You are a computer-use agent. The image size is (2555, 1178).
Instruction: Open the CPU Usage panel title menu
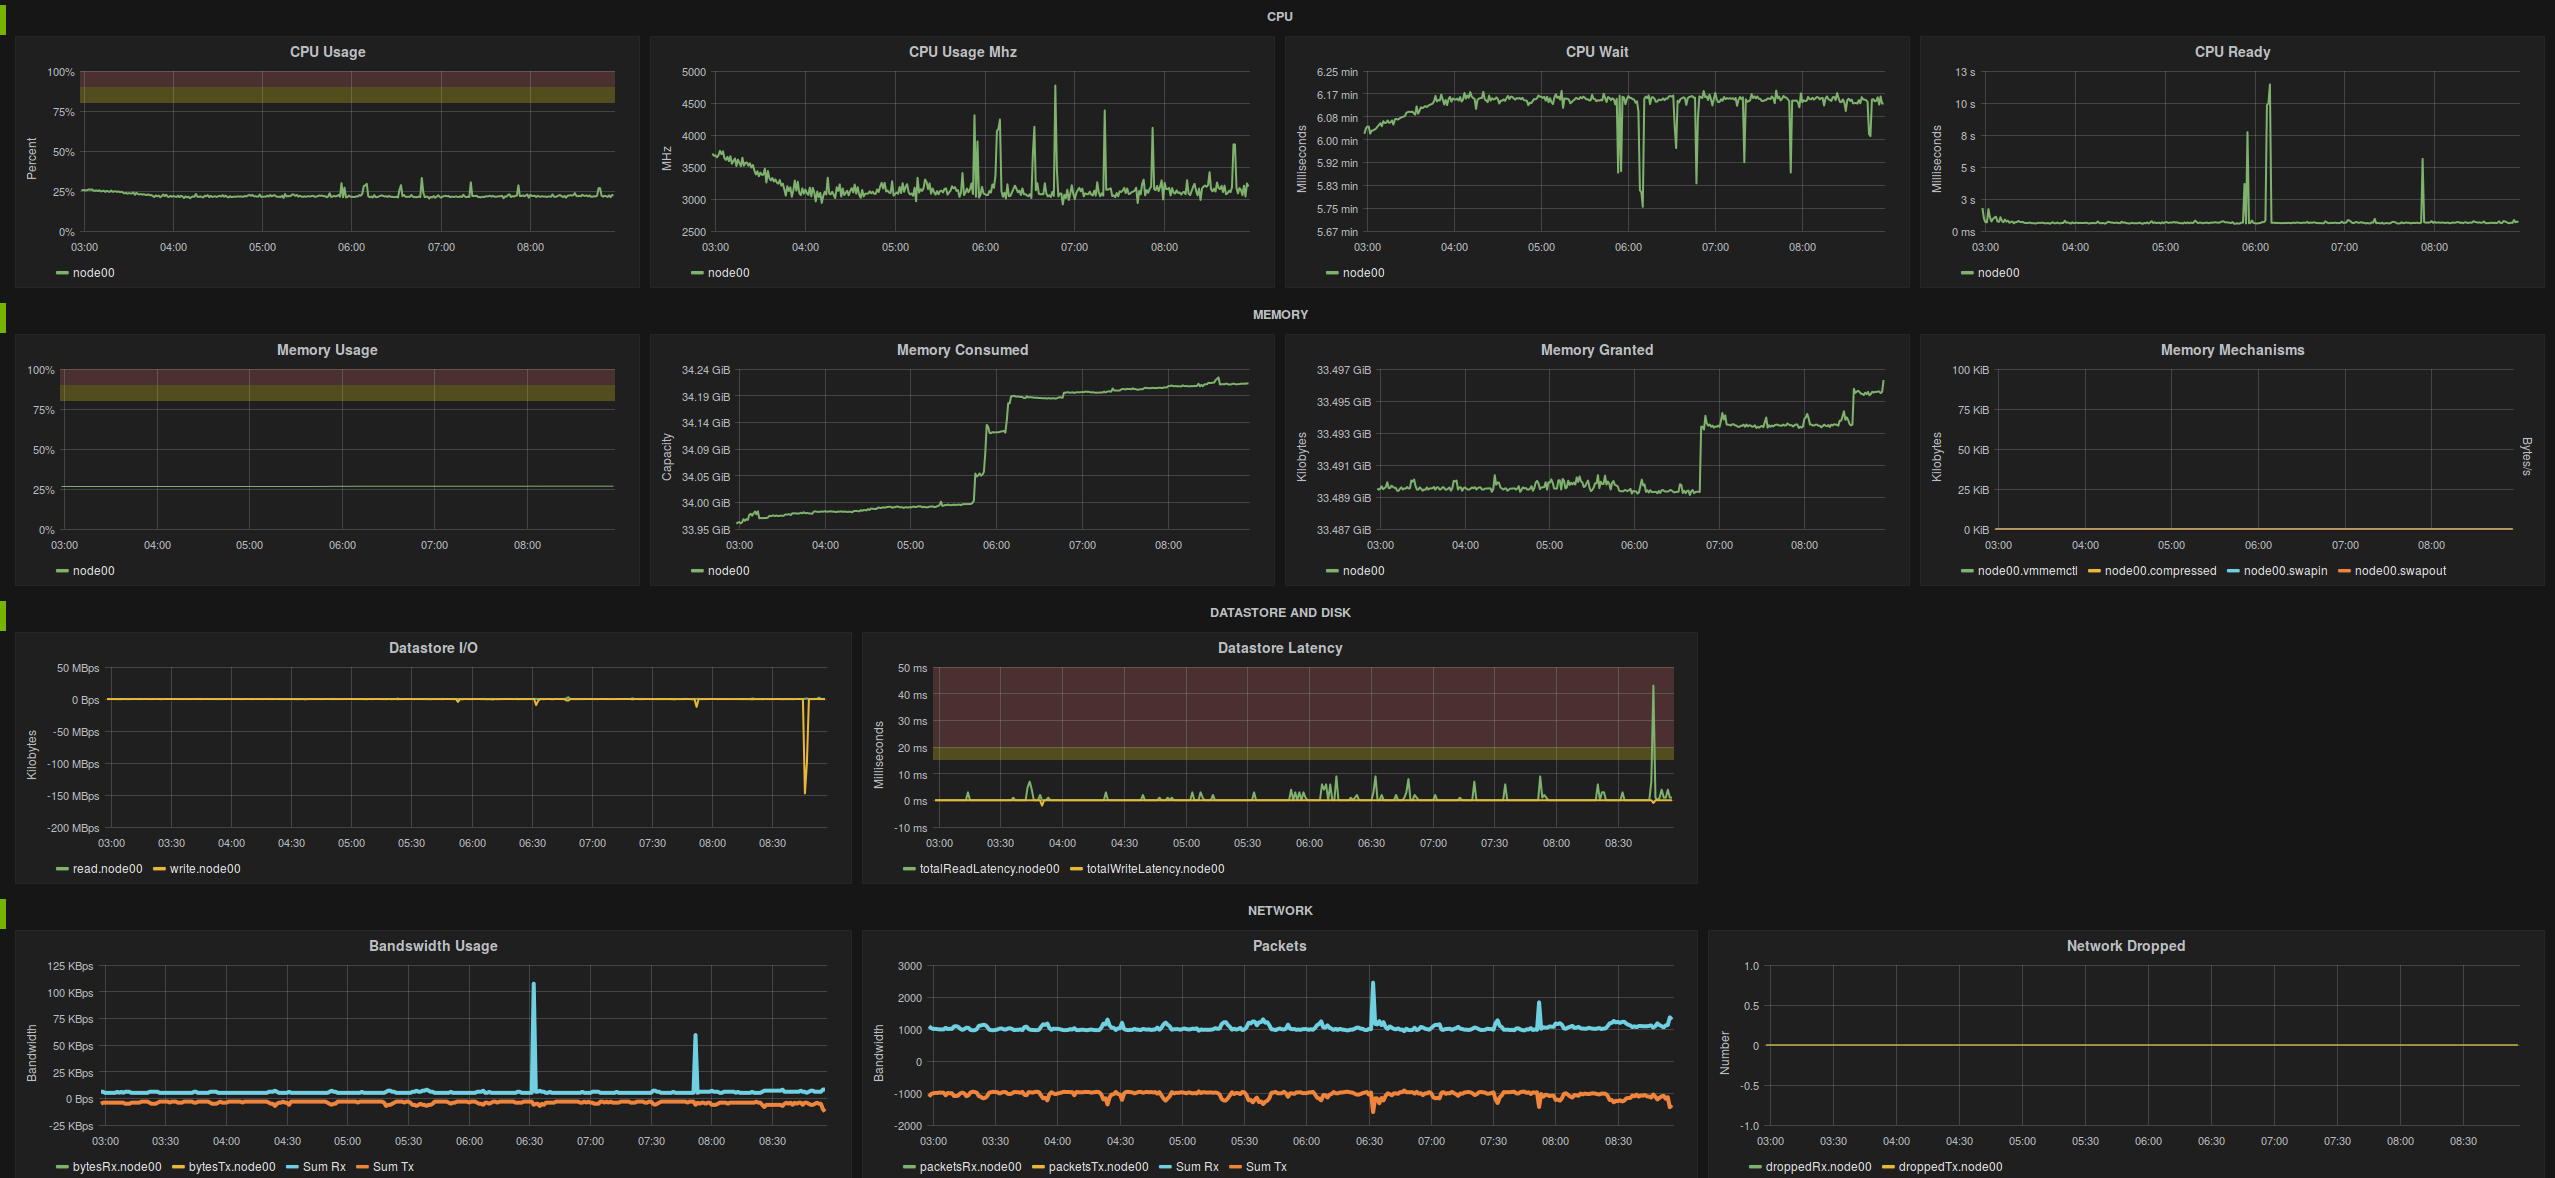click(x=327, y=52)
